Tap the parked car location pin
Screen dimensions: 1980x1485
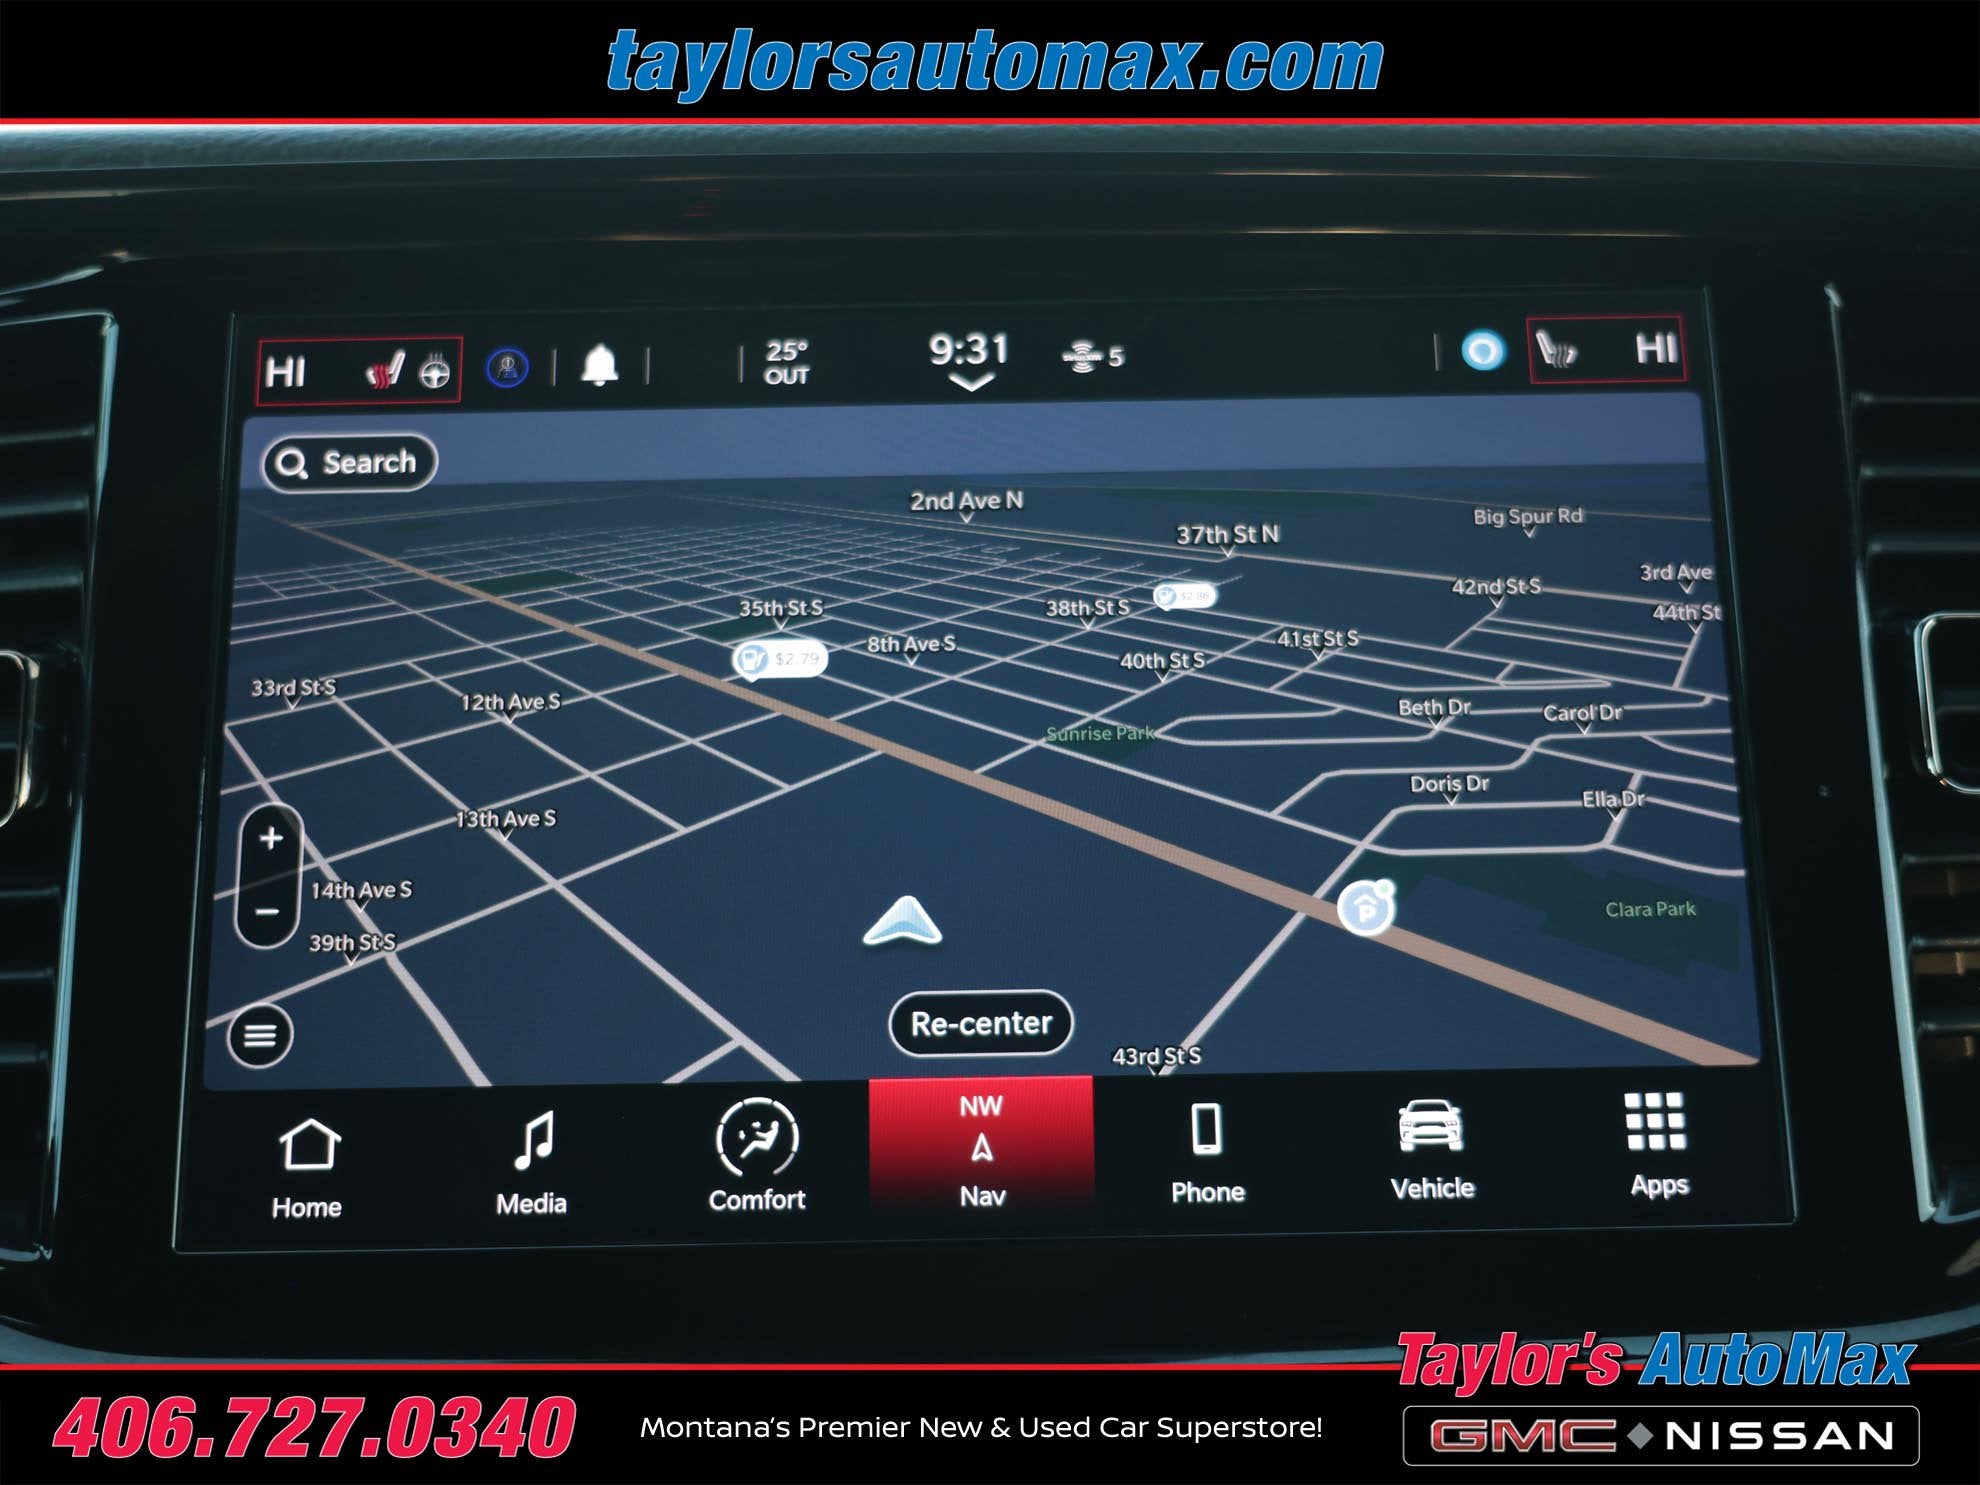click(1366, 909)
